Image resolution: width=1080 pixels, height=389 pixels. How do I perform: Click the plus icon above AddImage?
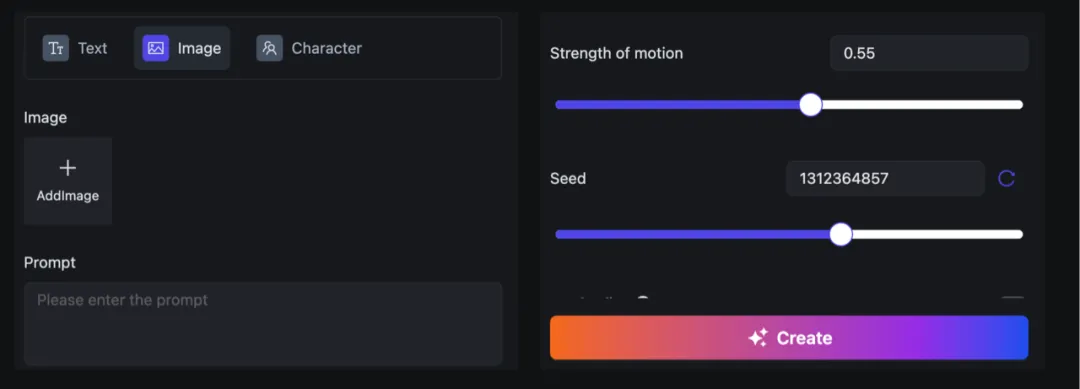[68, 168]
